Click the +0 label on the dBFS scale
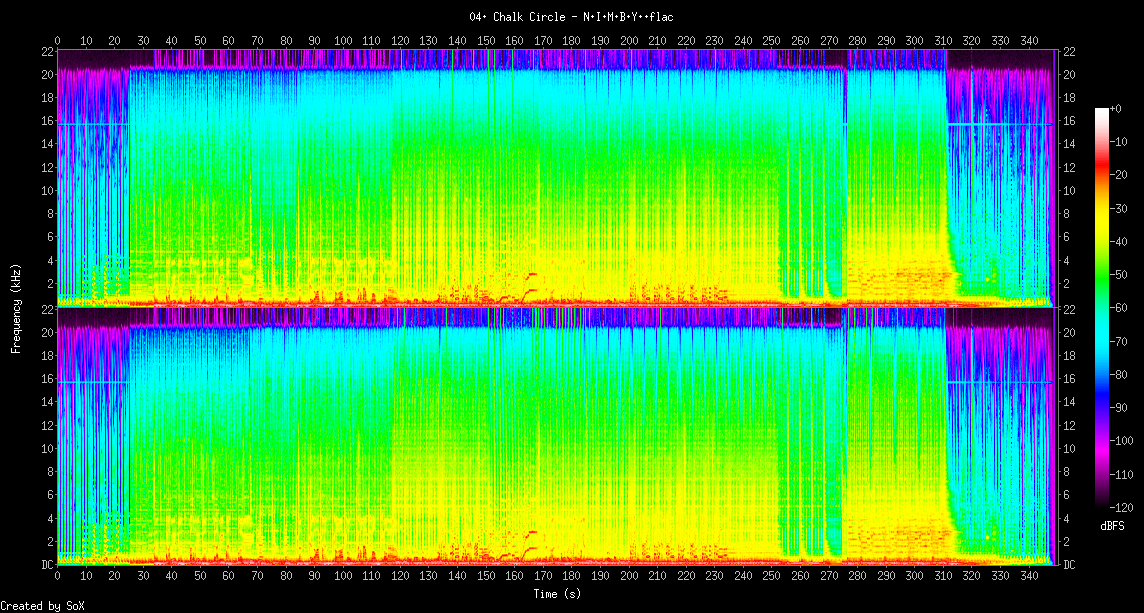1144x613 pixels. [x=1116, y=110]
